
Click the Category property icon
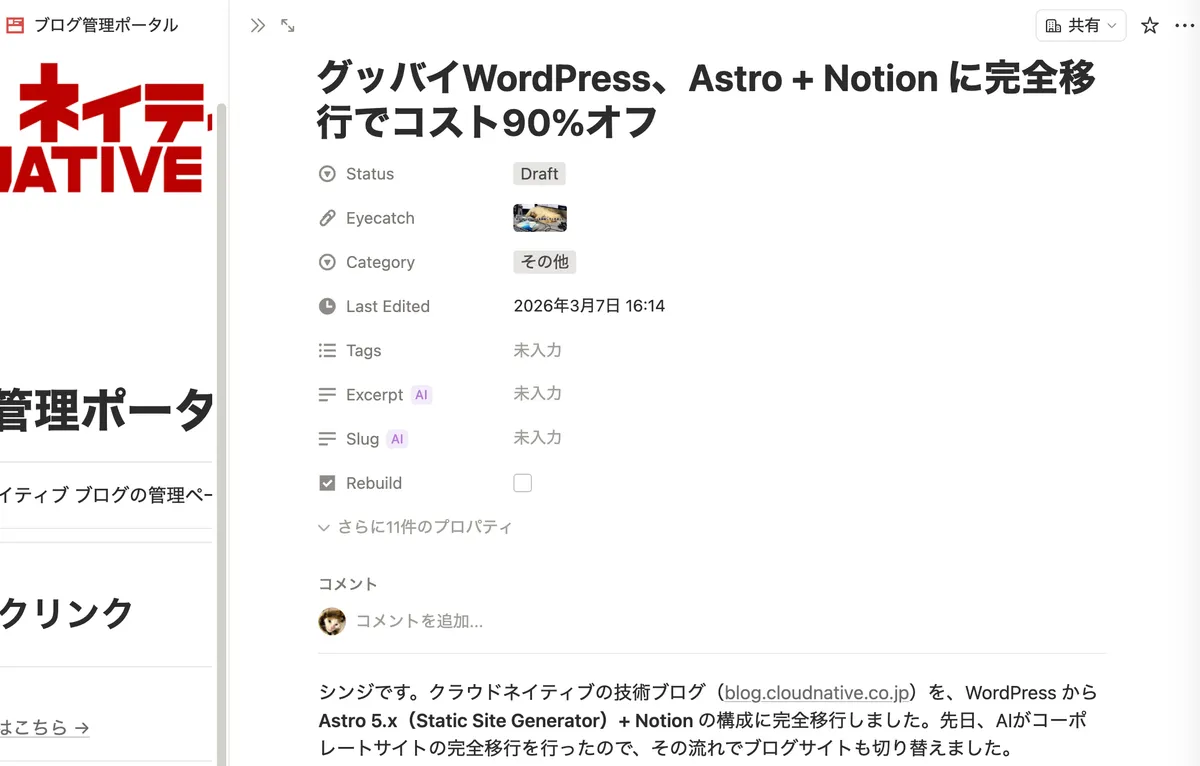[327, 262]
